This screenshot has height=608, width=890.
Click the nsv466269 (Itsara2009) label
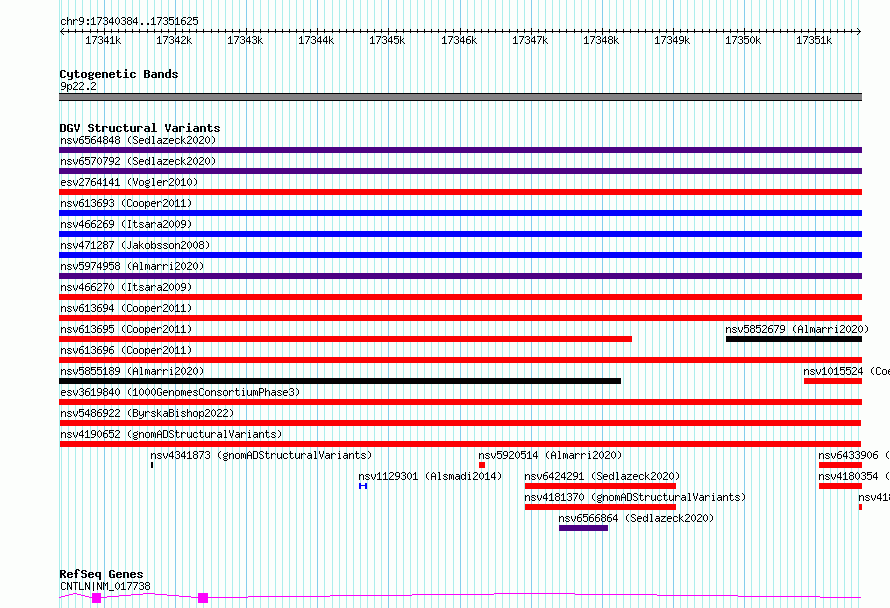tap(126, 224)
